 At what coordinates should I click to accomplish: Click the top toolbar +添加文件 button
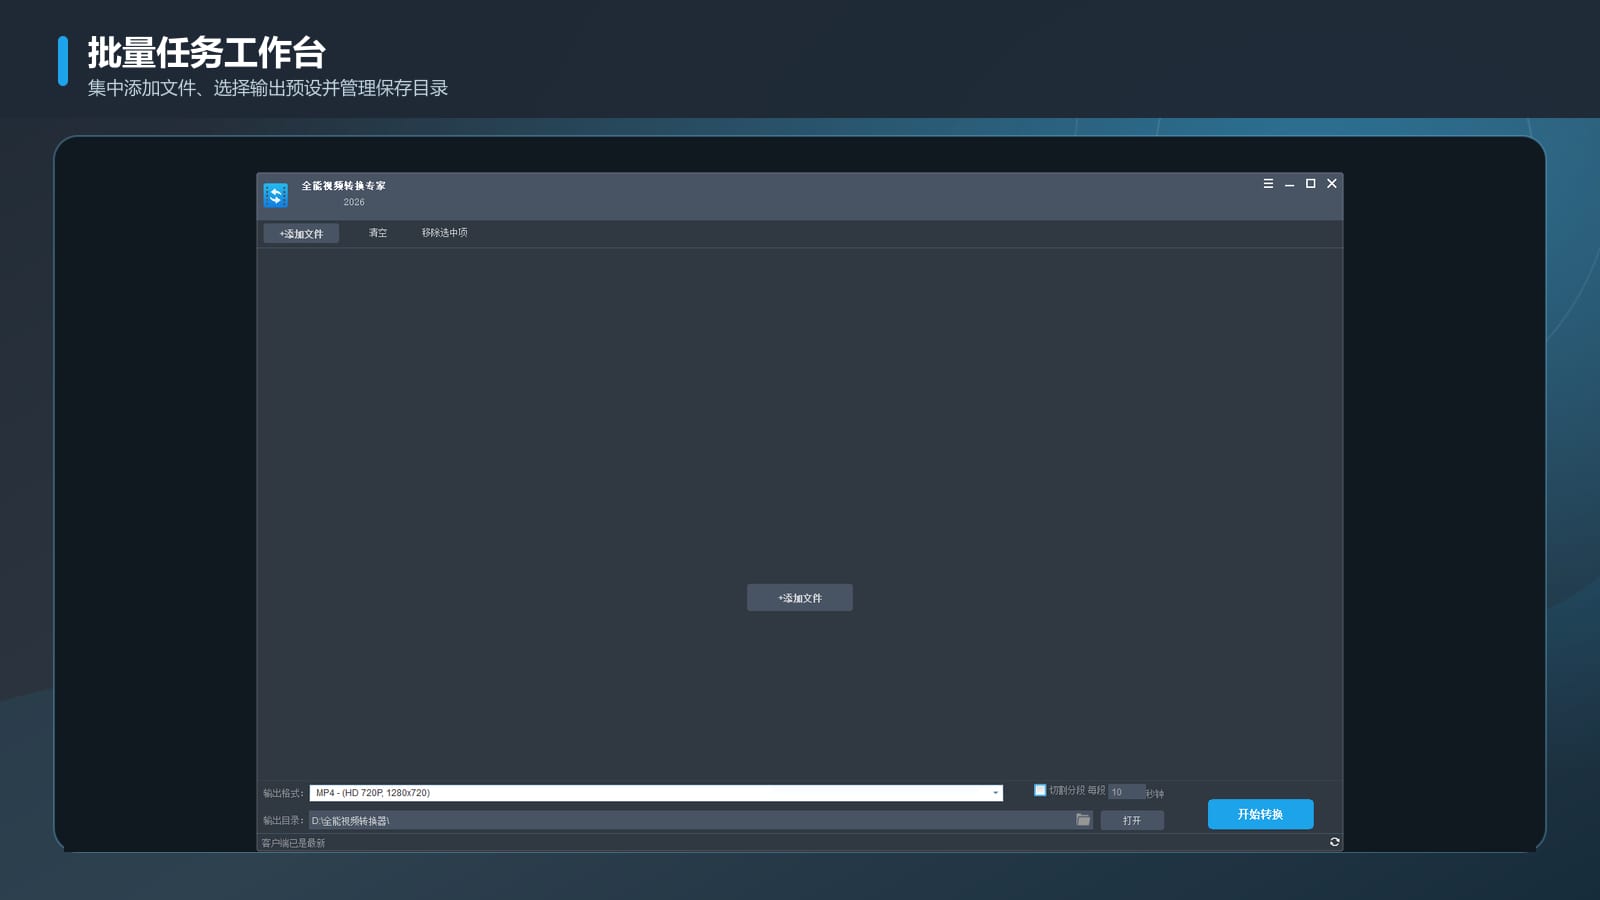pos(301,233)
